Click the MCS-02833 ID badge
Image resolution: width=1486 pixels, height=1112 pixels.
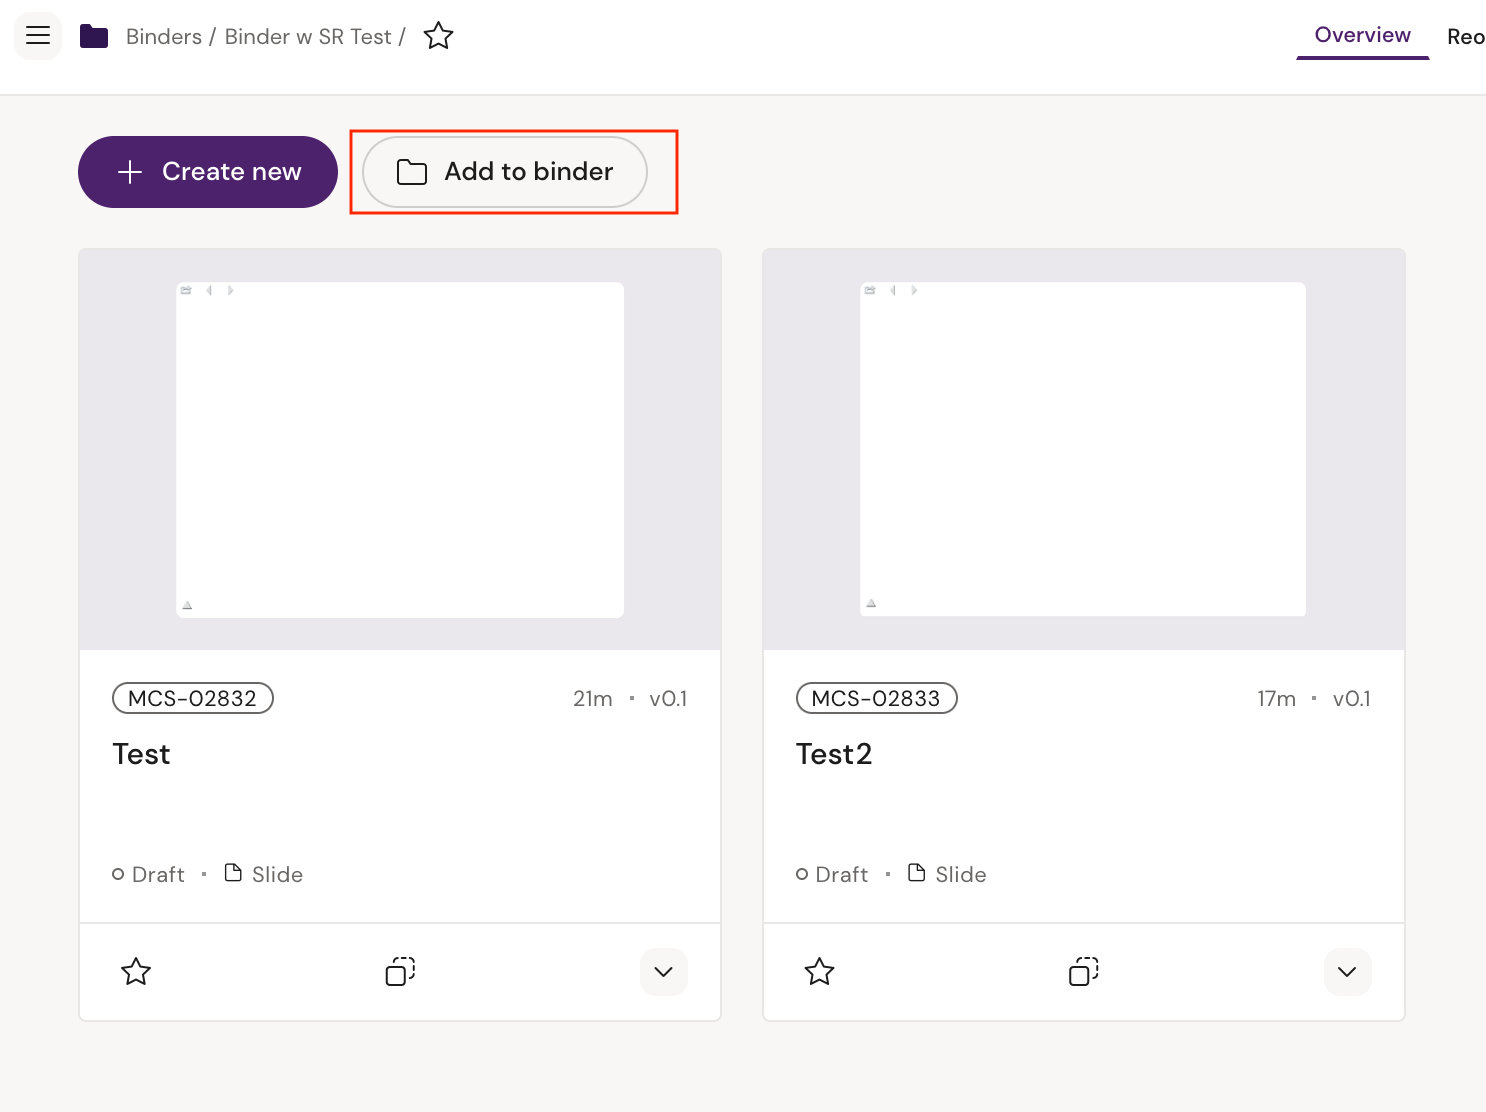pos(876,698)
